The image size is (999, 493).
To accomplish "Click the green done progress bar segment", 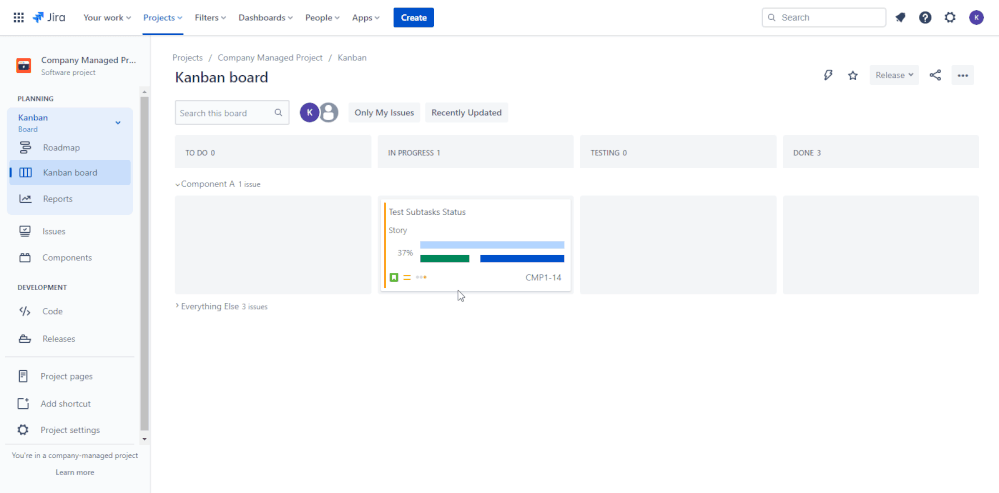I will [x=445, y=259].
